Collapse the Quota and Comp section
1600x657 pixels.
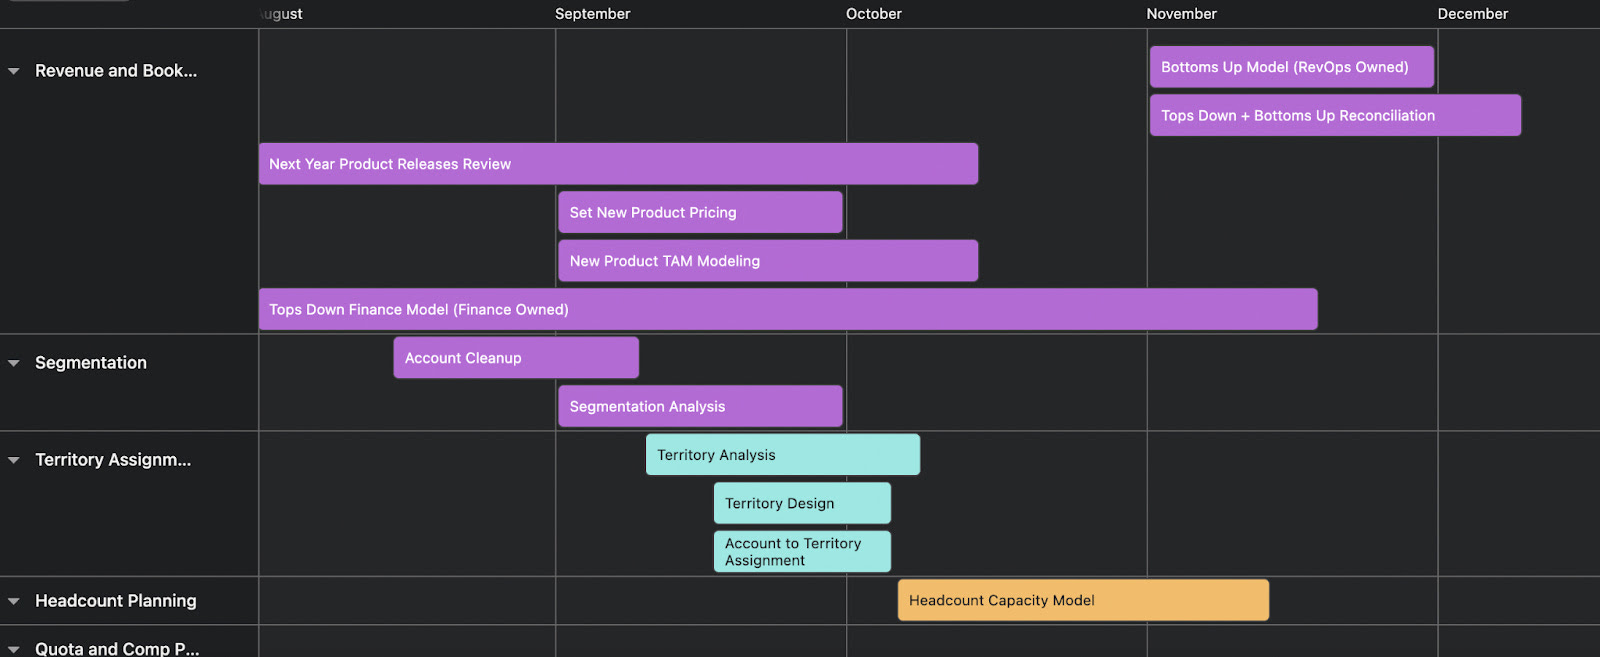(x=13, y=648)
